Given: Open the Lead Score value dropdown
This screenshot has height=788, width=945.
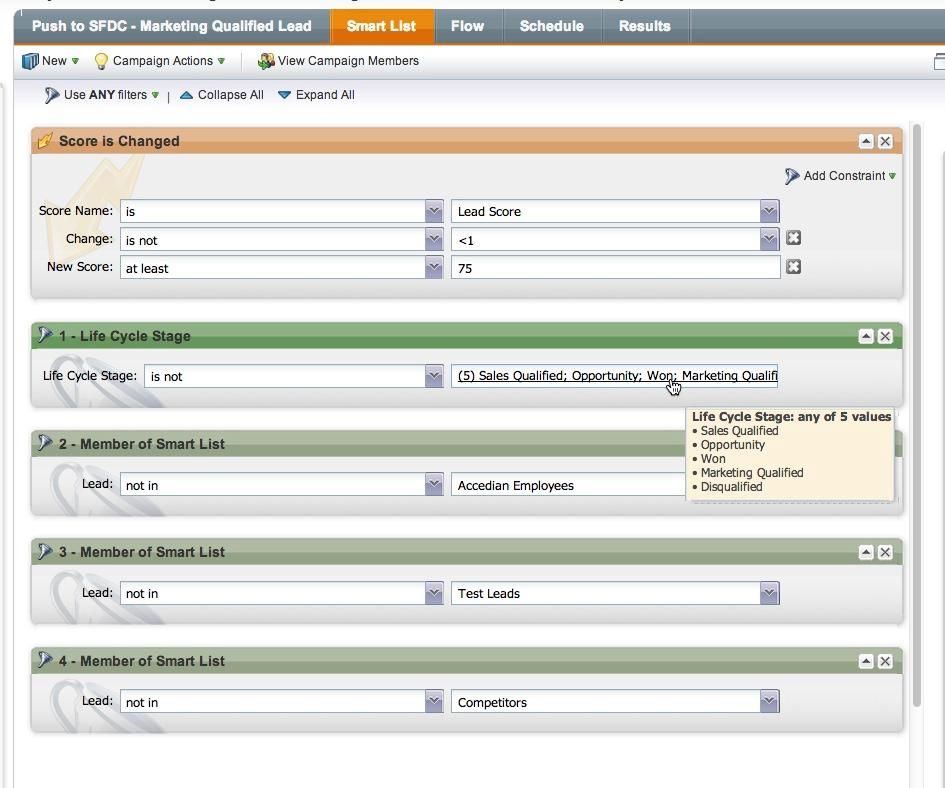Looking at the screenshot, I should click(x=769, y=212).
